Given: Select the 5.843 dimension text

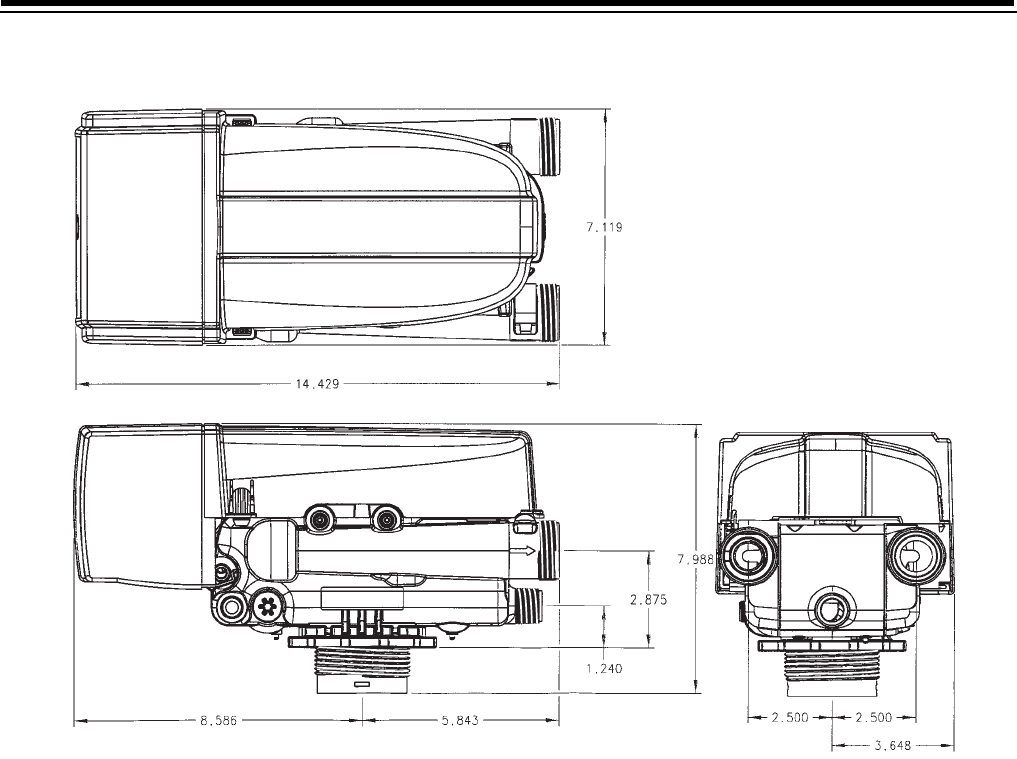Looking at the screenshot, I should [460, 720].
